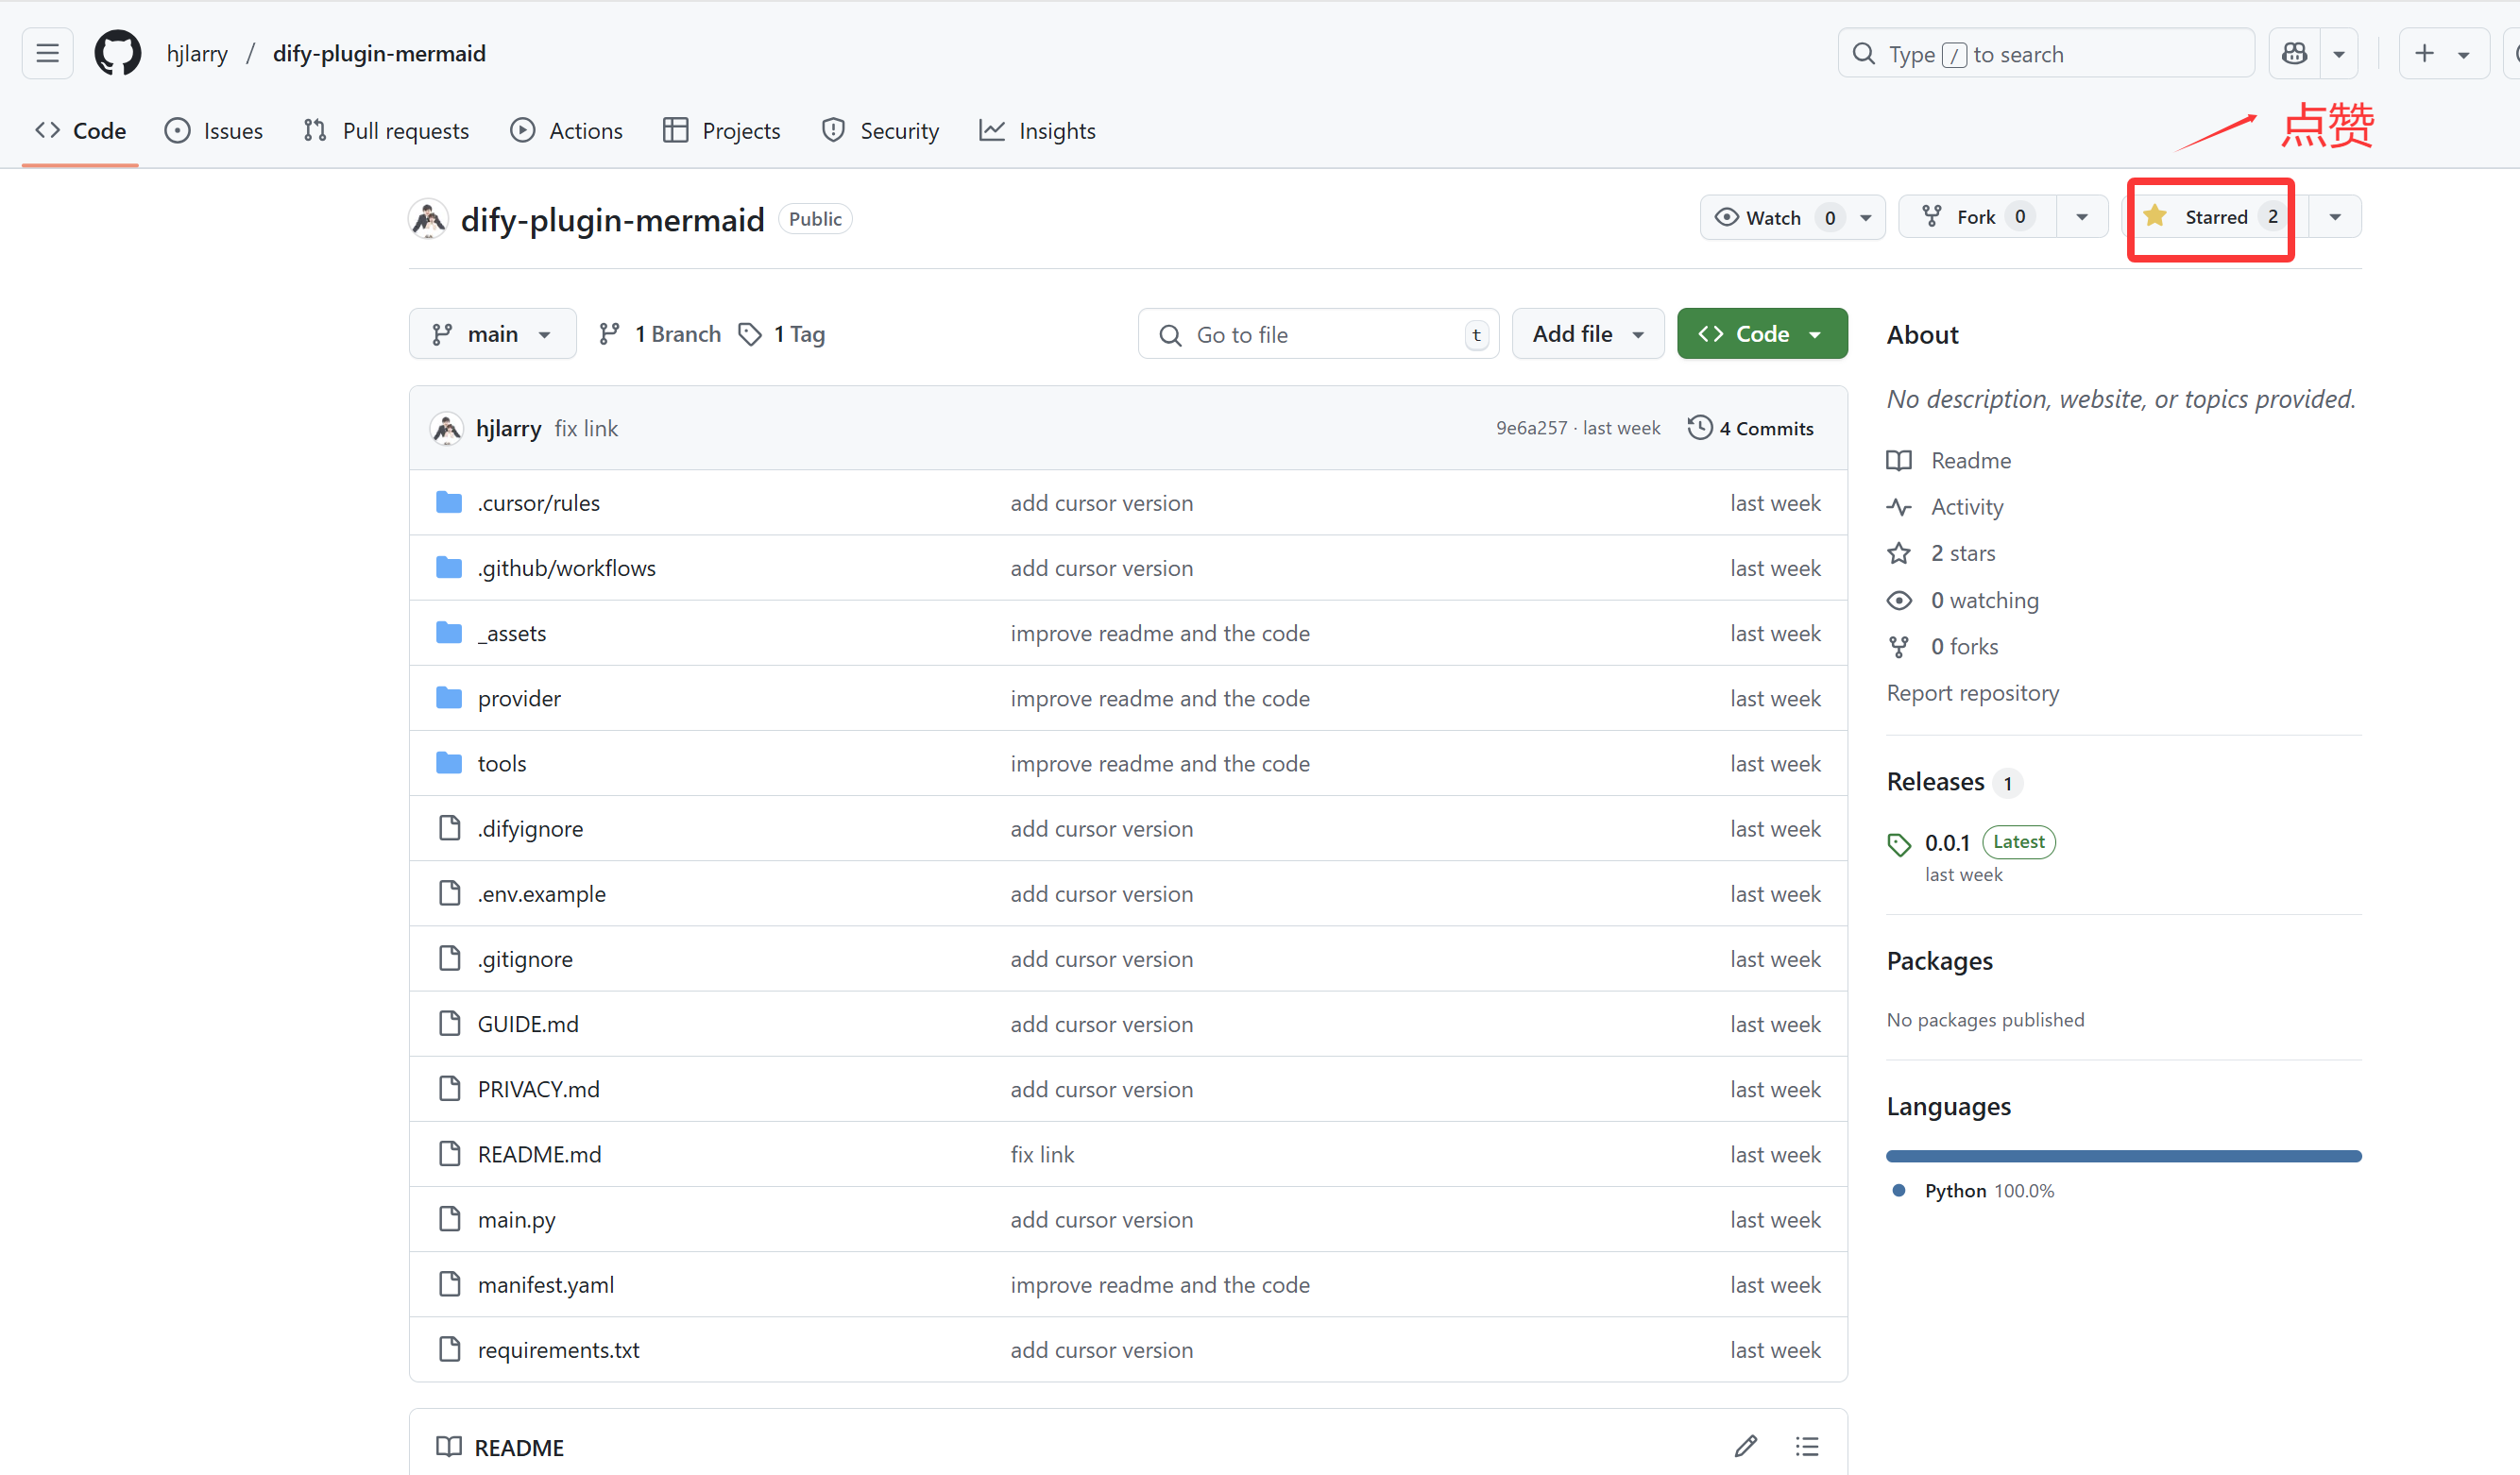Click the branch icon next to 1 Branch
Image resolution: width=2520 pixels, height=1475 pixels.
coord(609,334)
